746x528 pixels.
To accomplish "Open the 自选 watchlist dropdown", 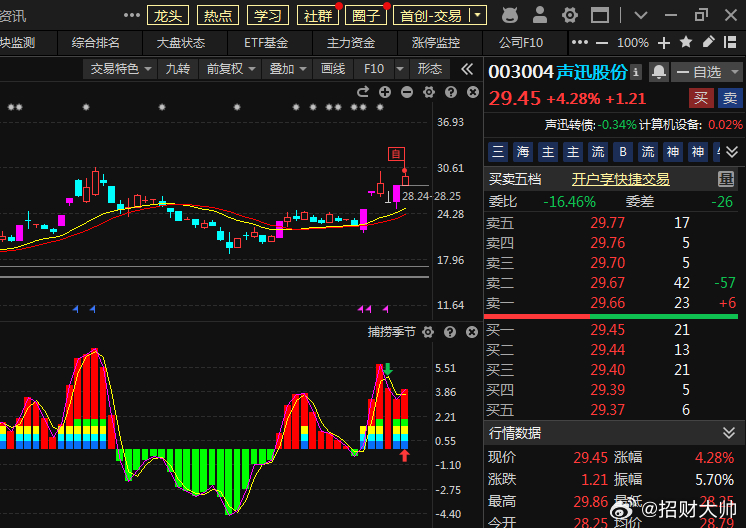I will tap(706, 72).
